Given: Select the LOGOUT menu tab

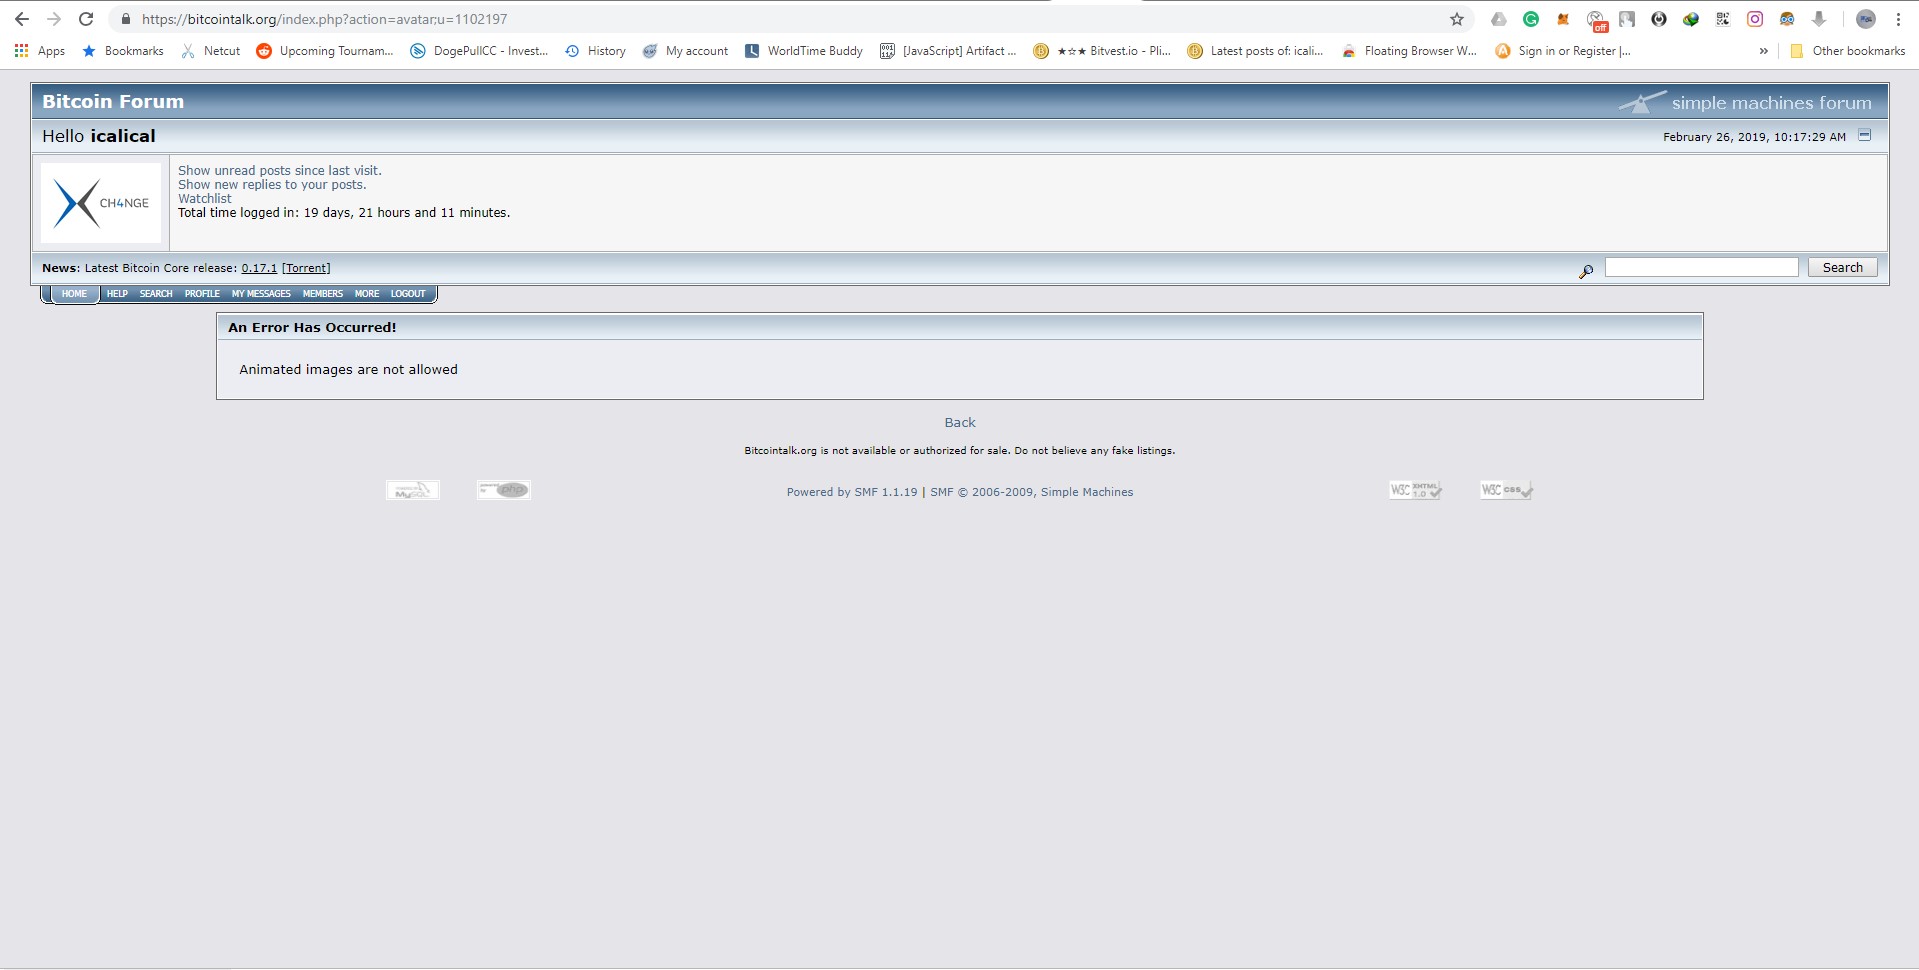Looking at the screenshot, I should tap(408, 294).
